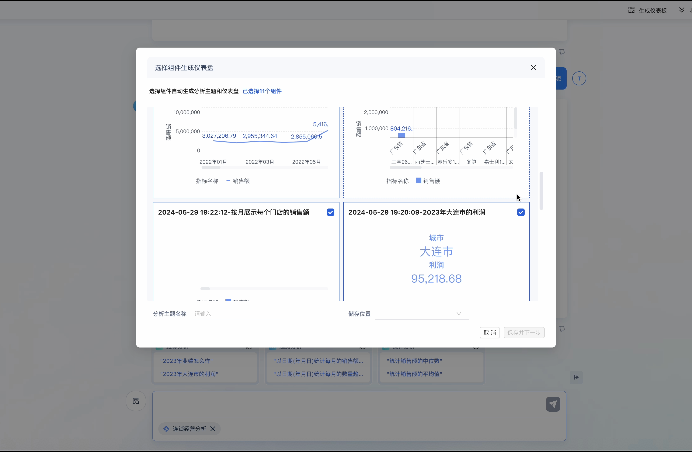Open the online data dashboard icon at top
Image resolution: width=692 pixels, height=452 pixels.
click(631, 10)
